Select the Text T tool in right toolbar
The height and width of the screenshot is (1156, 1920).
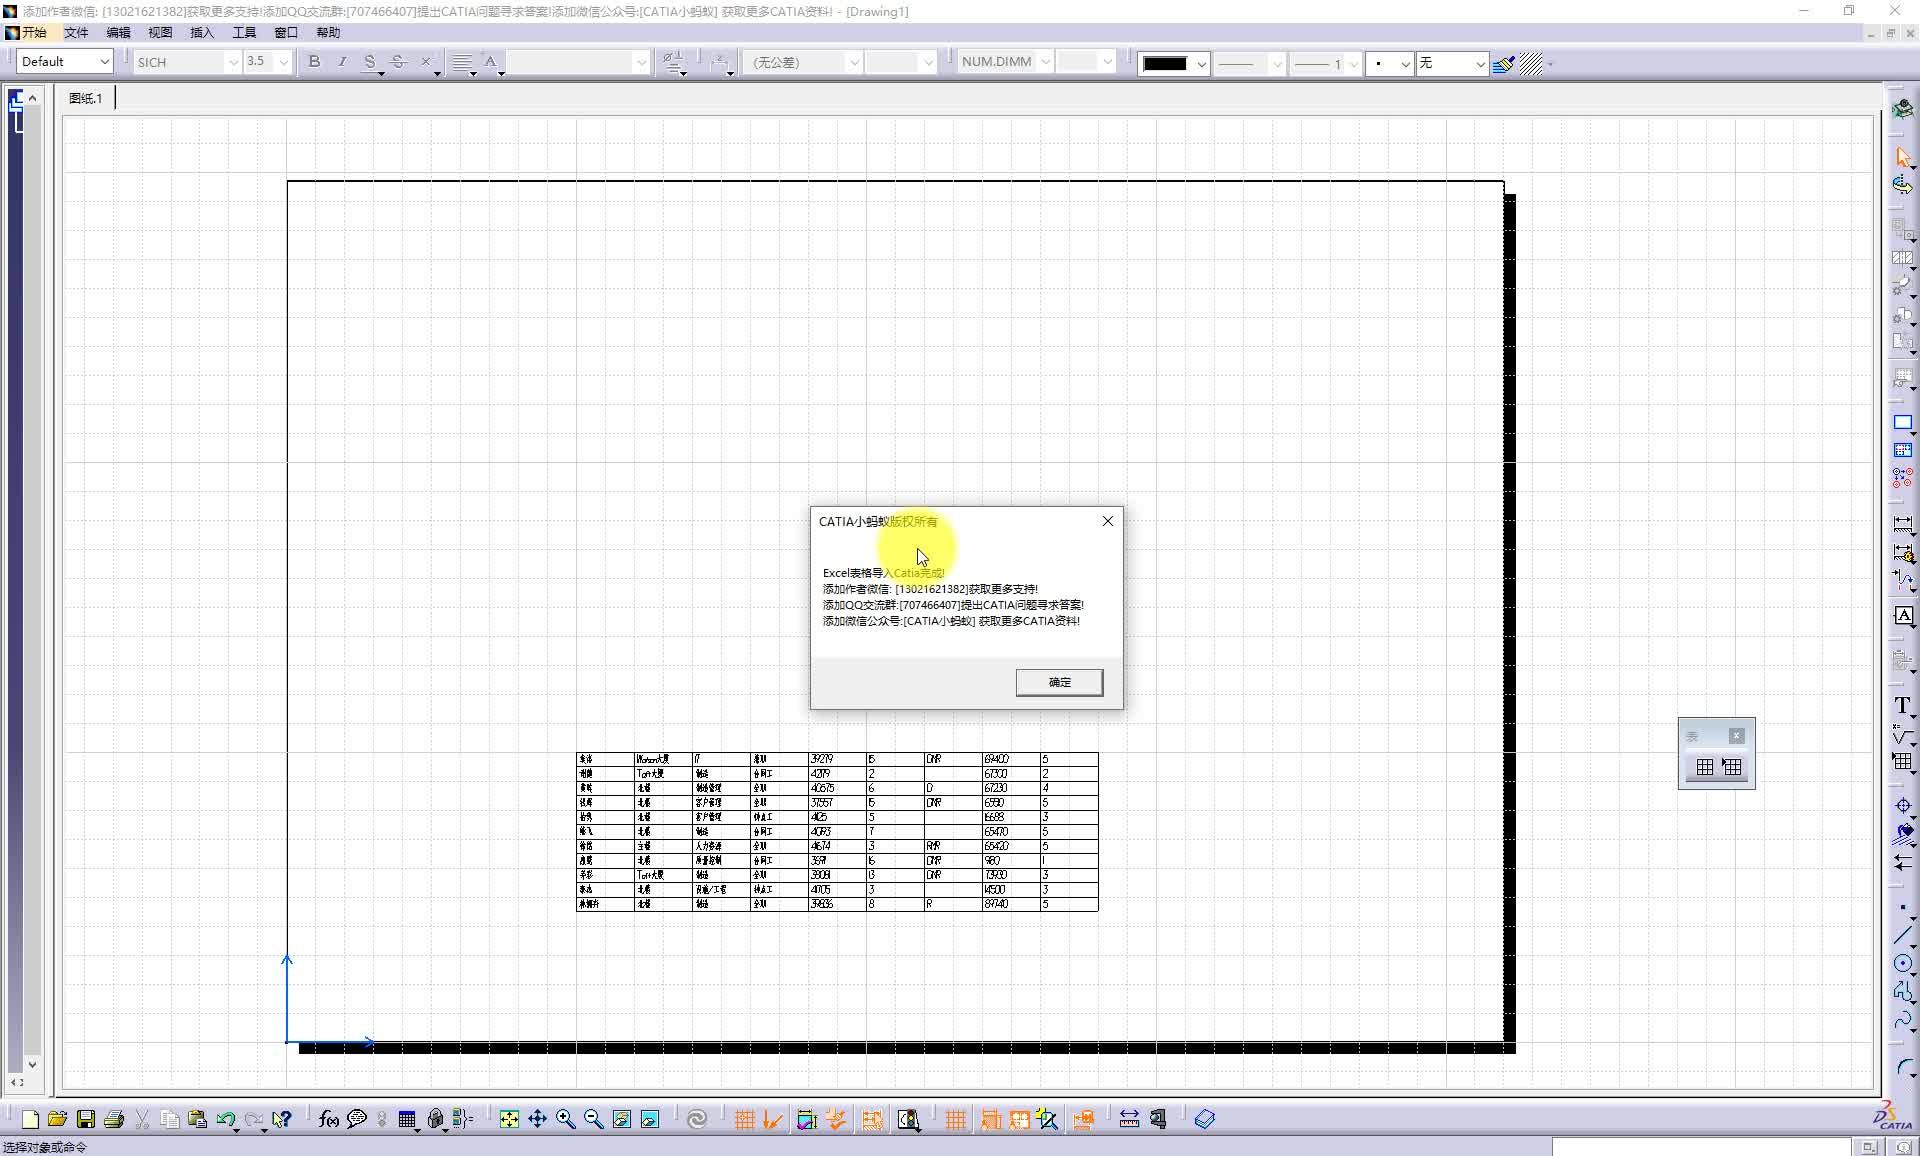[x=1902, y=706]
